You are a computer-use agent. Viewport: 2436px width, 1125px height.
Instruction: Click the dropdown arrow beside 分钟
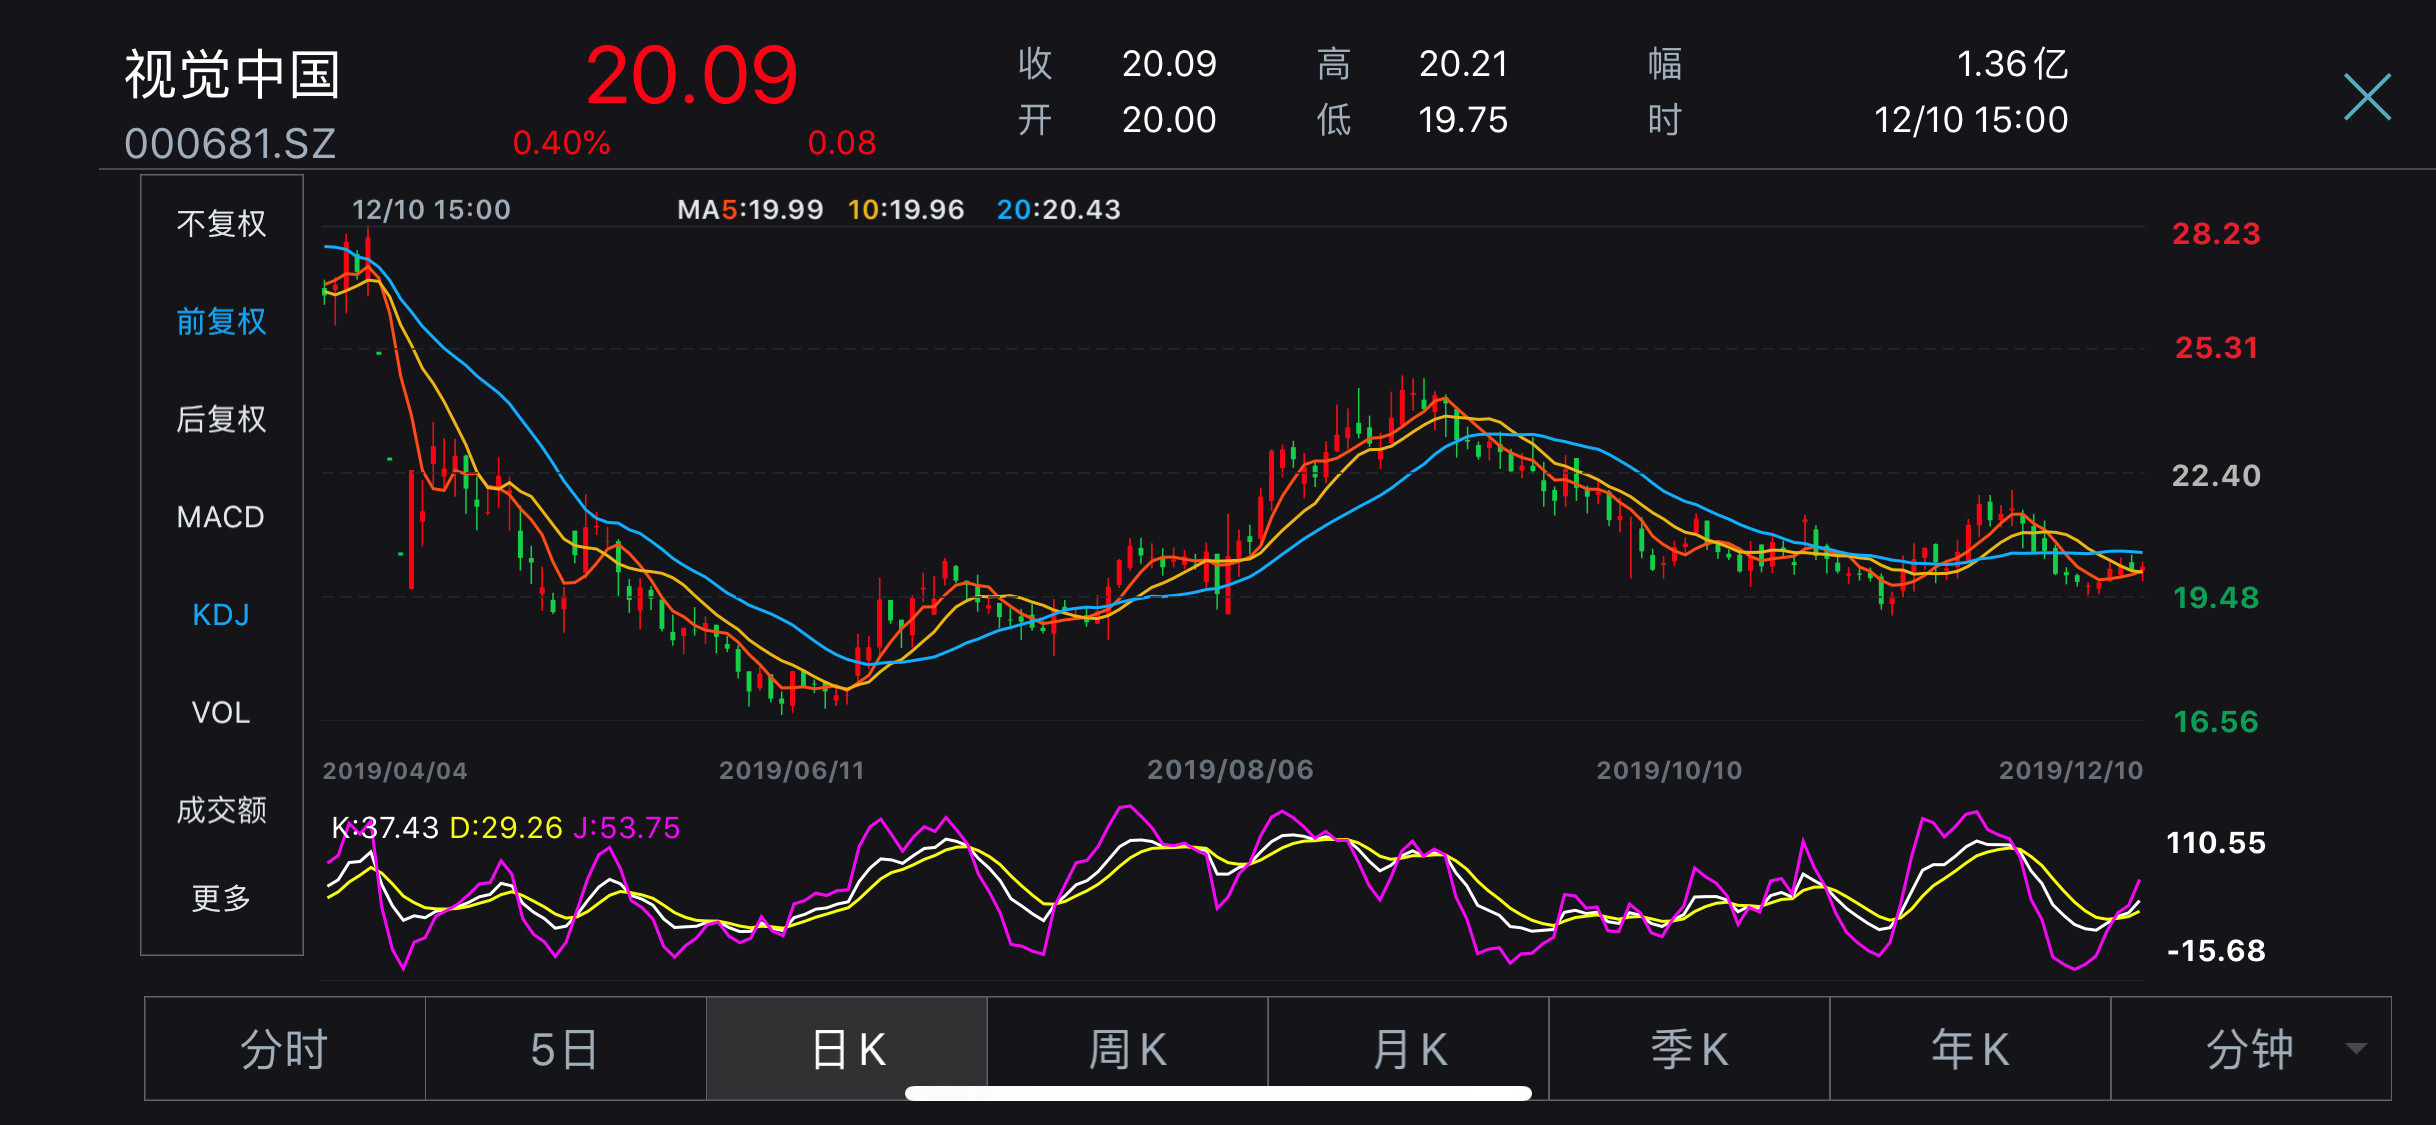coord(2356,1049)
